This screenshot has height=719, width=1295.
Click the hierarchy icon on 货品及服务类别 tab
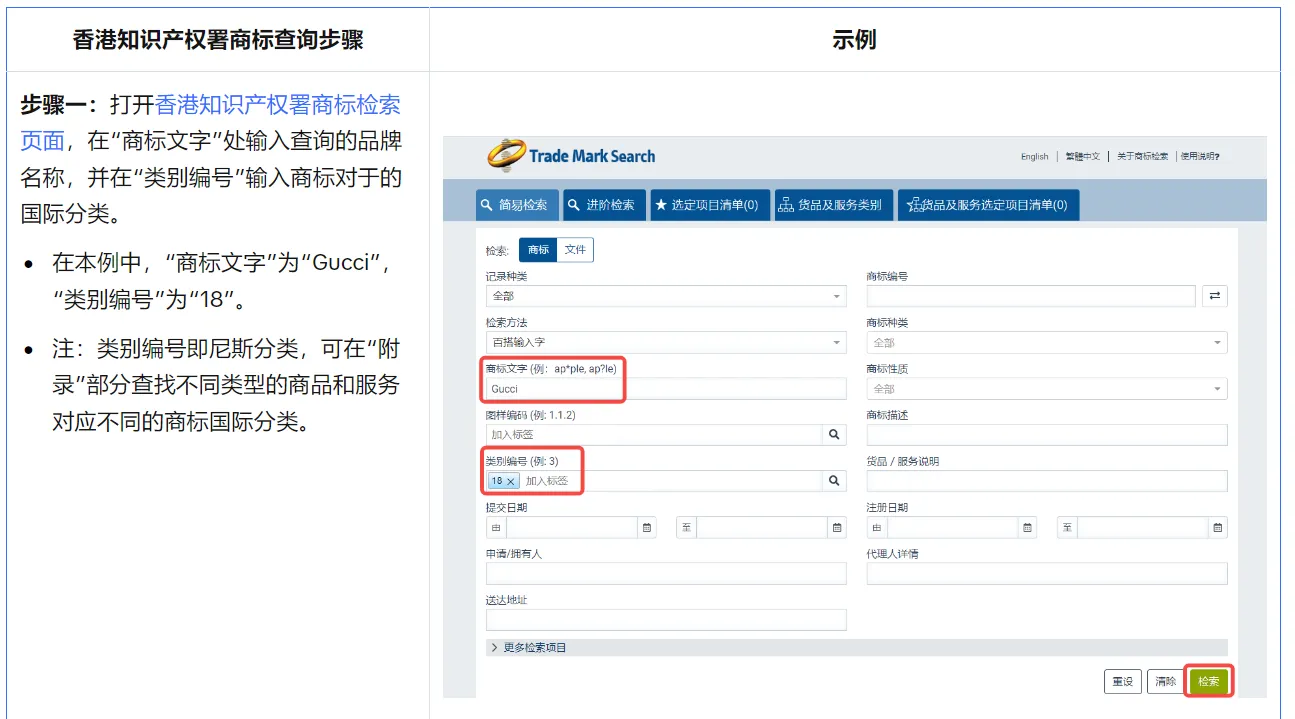(x=786, y=204)
